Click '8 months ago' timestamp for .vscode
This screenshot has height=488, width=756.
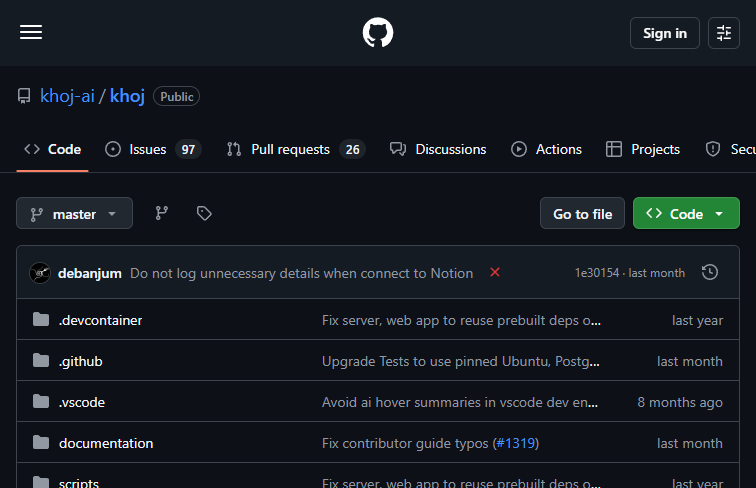(x=680, y=403)
